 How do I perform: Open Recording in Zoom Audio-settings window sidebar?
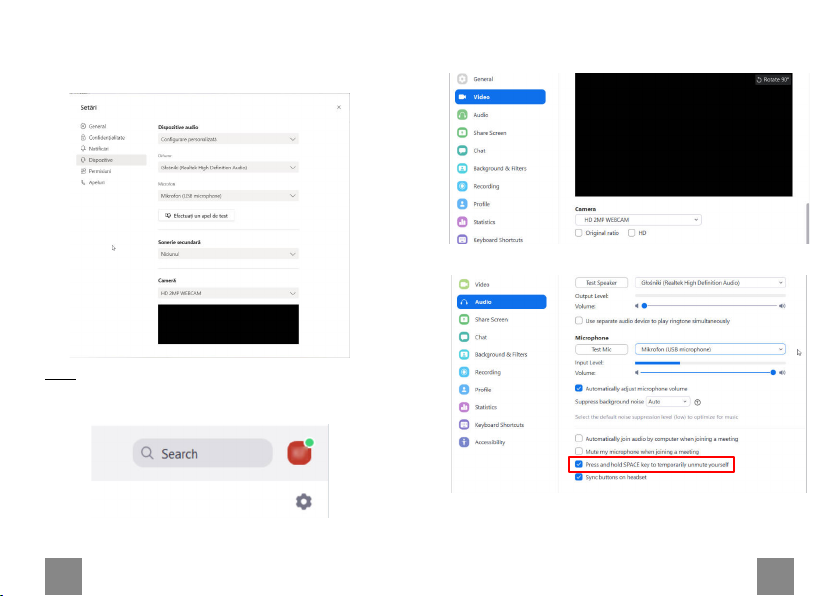pyautogui.click(x=480, y=372)
